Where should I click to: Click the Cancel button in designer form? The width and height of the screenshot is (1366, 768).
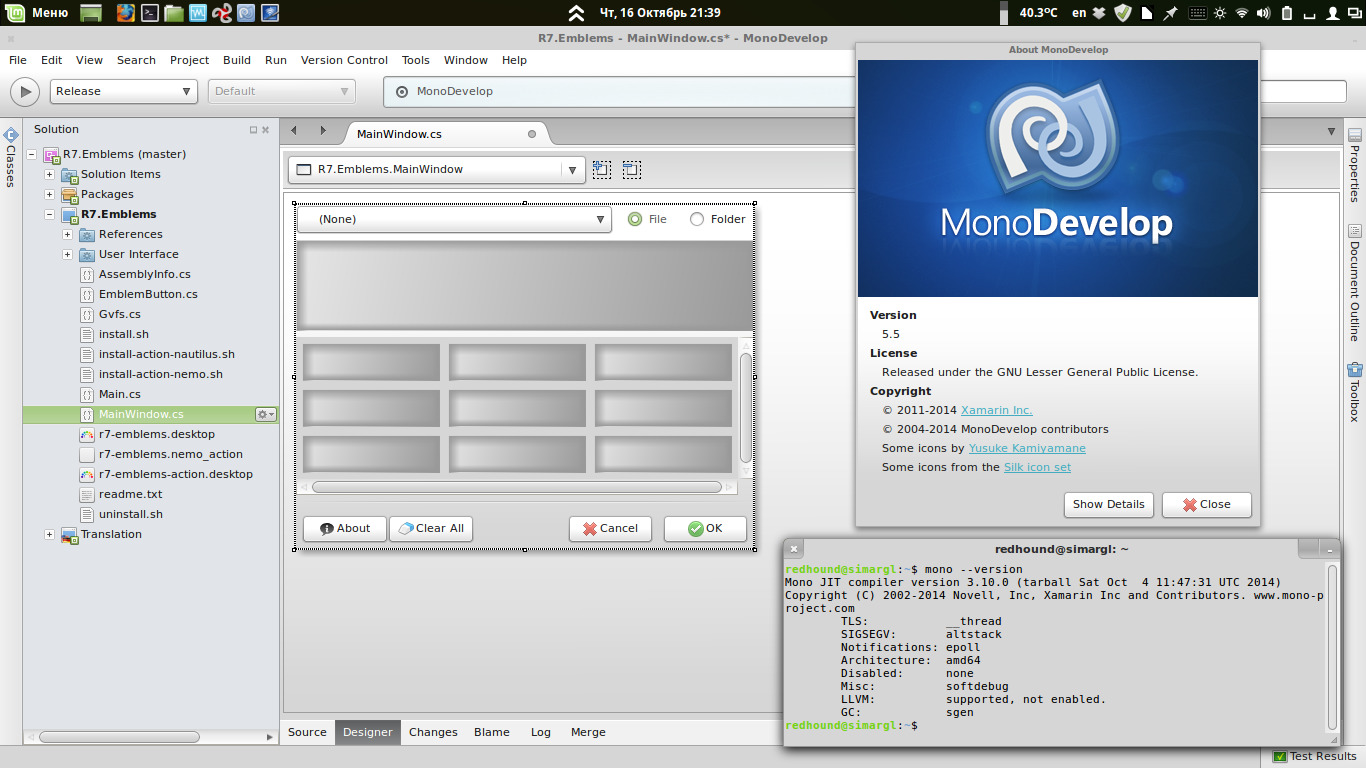click(x=610, y=528)
